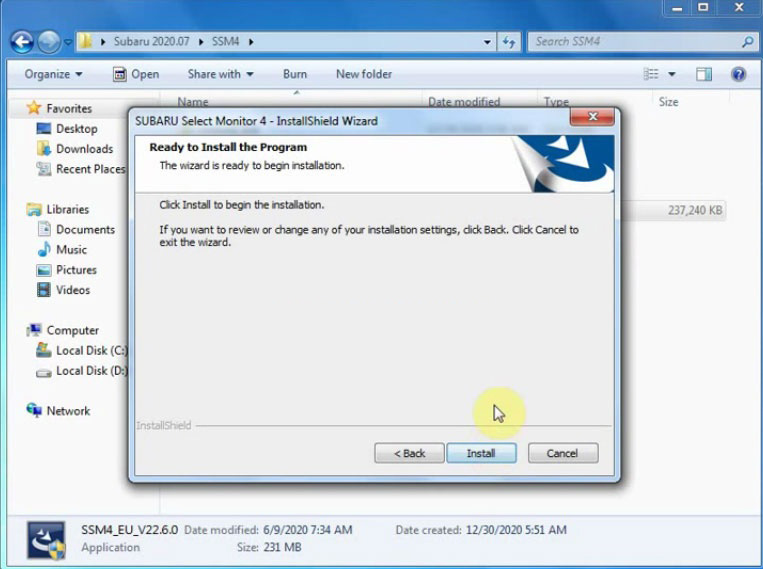Click the Music note icon
Viewport: 763px width, 569px height.
(x=44, y=249)
